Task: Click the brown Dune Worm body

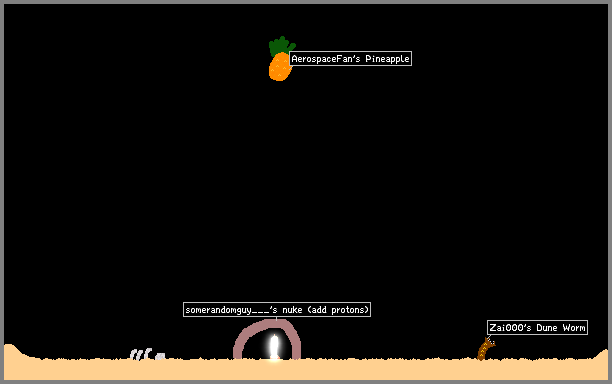Action: (484, 350)
